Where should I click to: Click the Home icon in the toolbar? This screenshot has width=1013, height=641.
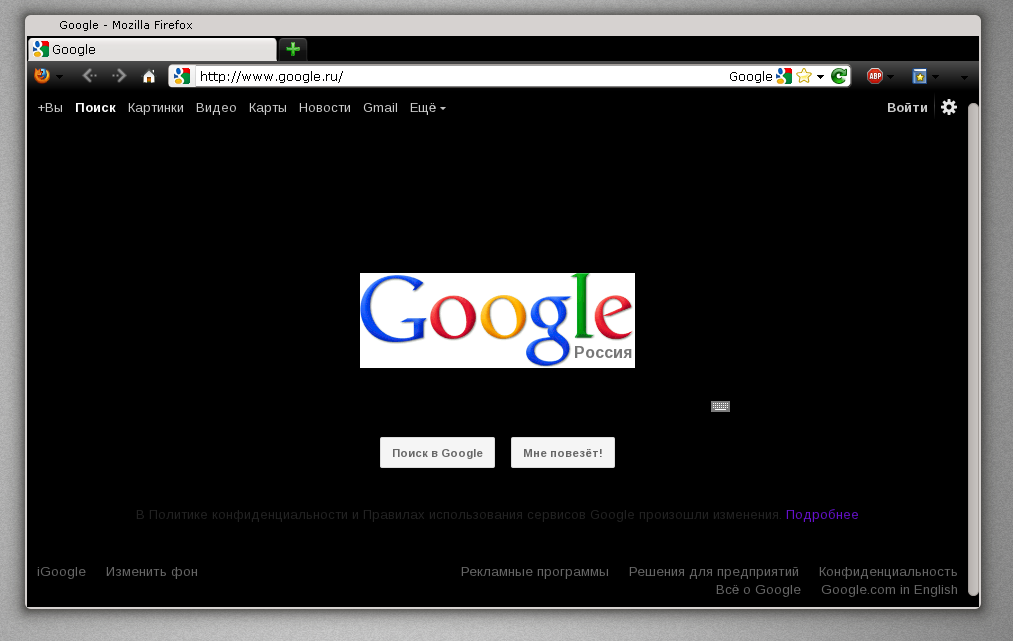(149, 76)
